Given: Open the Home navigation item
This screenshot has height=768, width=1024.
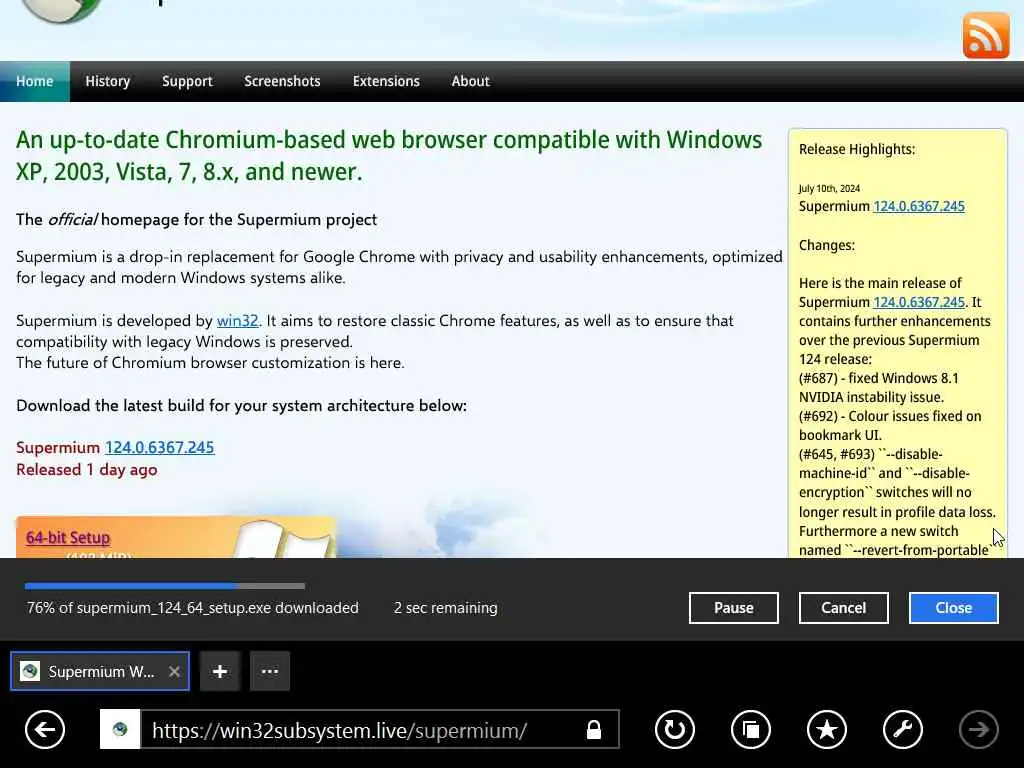Looking at the screenshot, I should [x=35, y=82].
